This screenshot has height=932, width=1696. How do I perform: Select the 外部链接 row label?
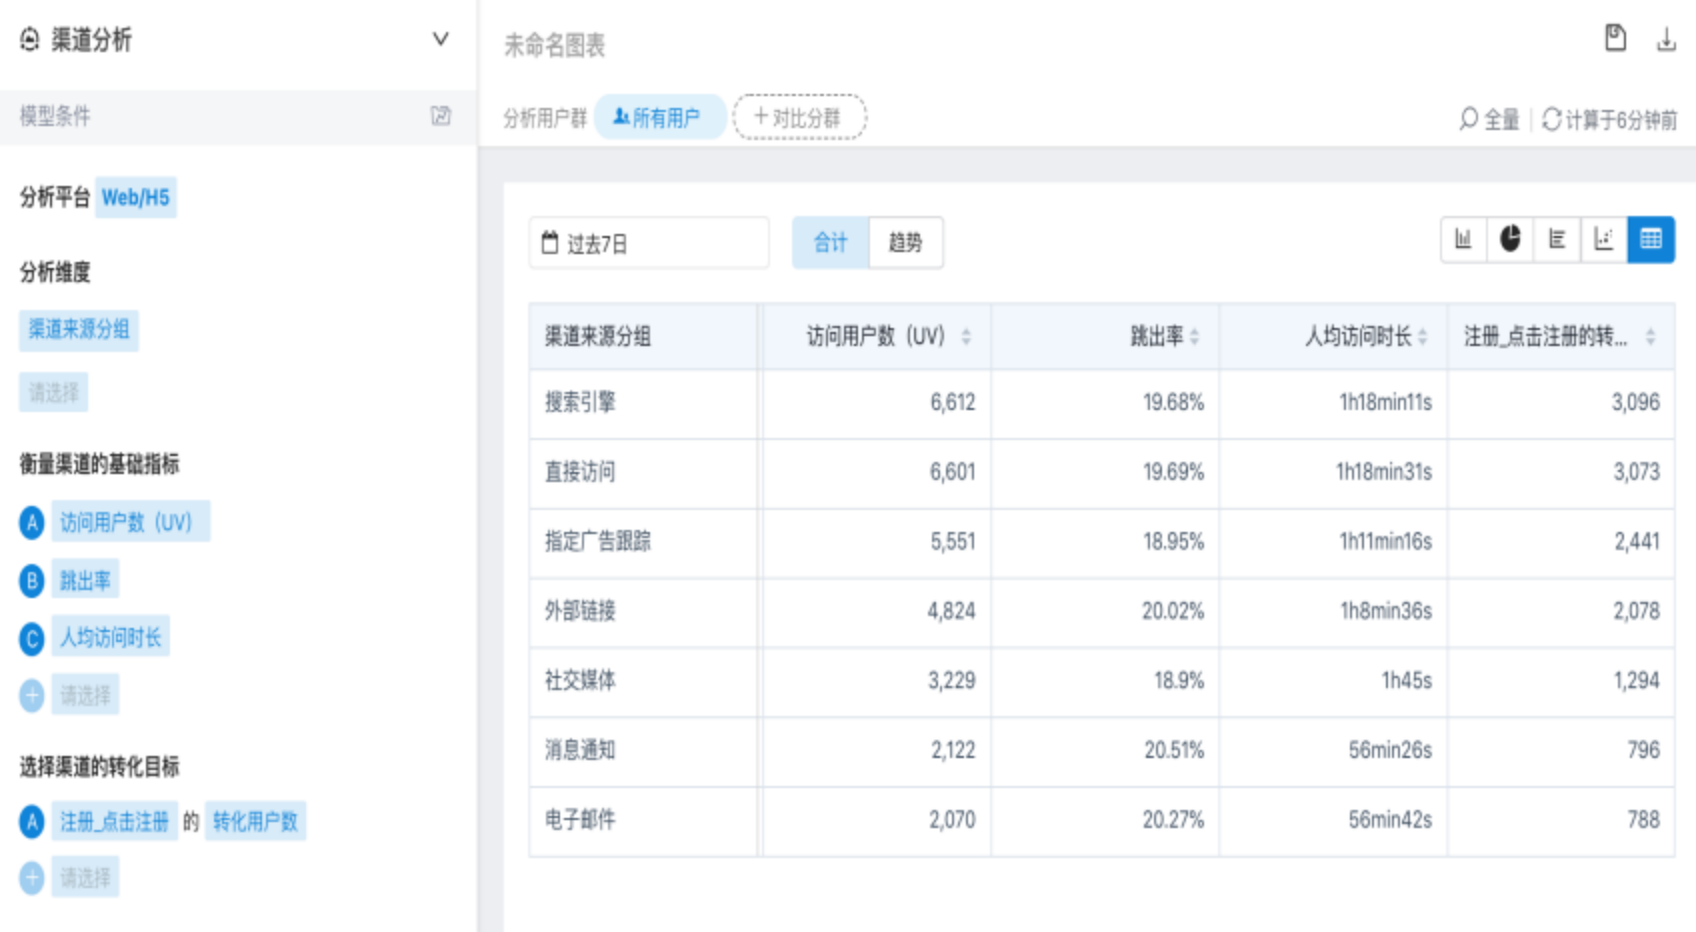pos(580,611)
